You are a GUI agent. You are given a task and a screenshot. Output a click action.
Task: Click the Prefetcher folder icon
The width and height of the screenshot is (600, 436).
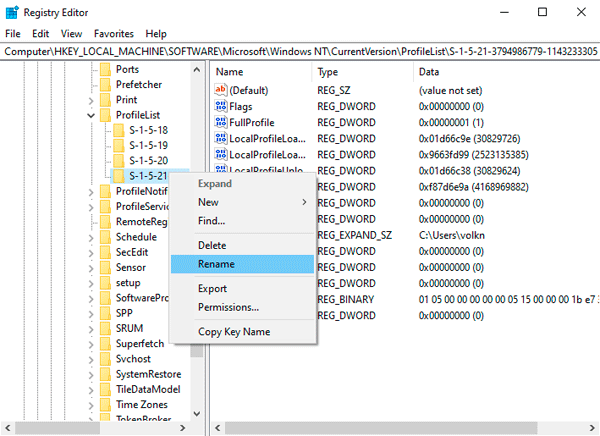[105, 85]
